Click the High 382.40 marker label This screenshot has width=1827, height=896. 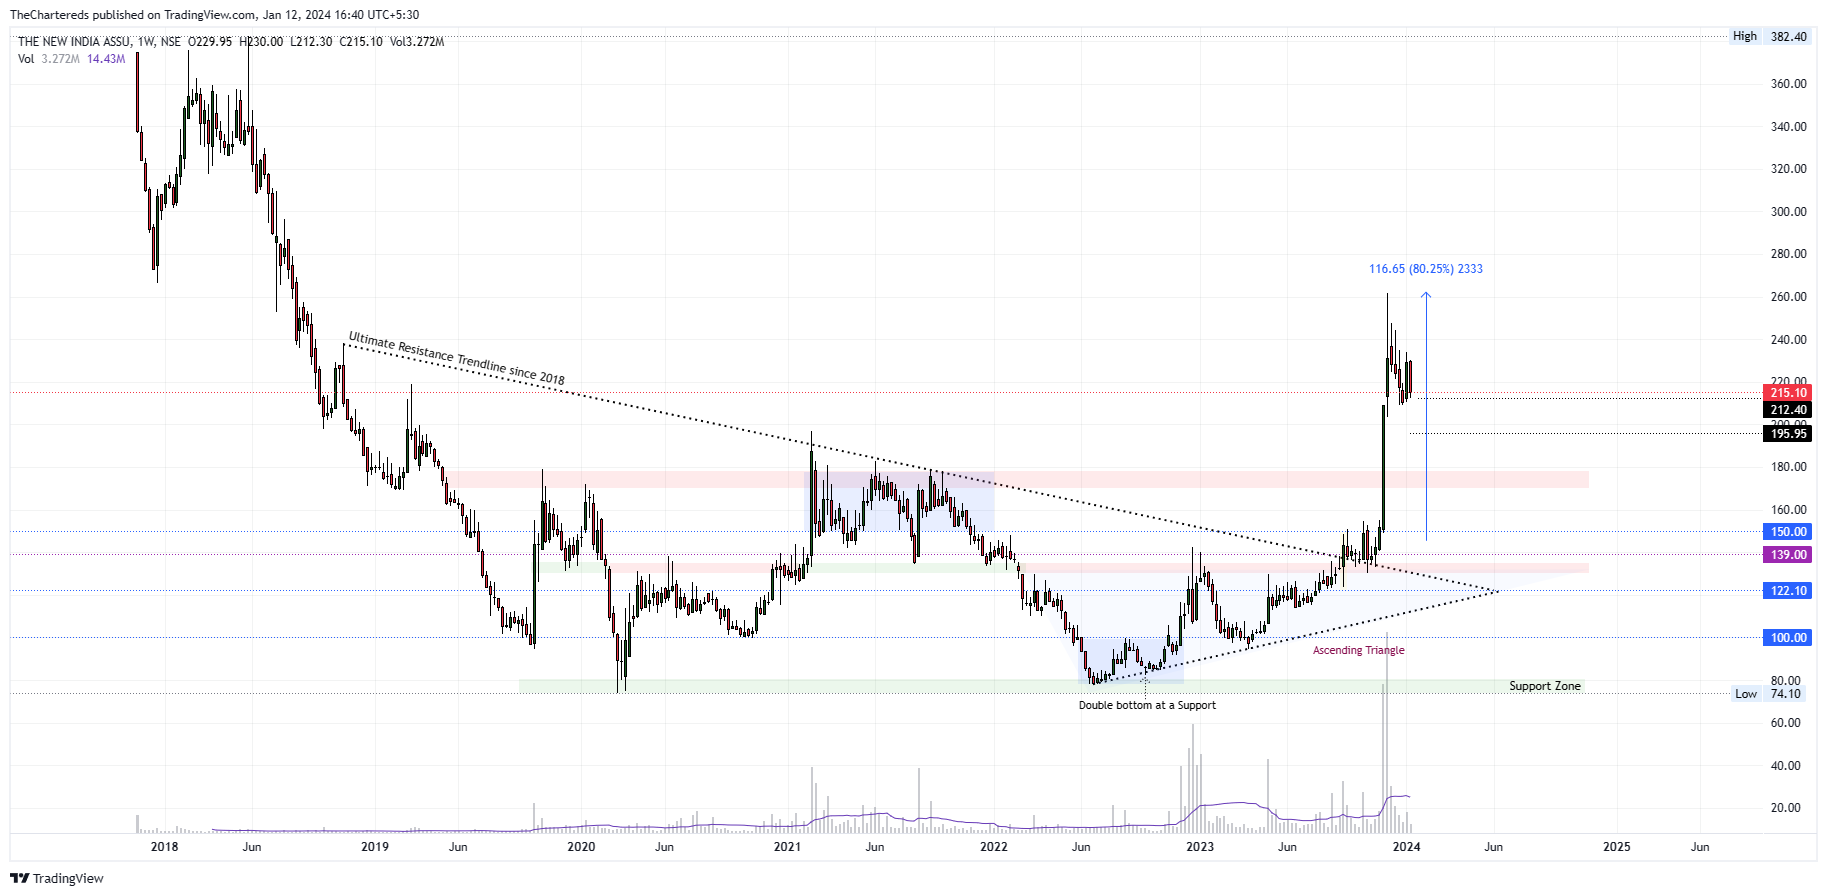tap(1770, 36)
